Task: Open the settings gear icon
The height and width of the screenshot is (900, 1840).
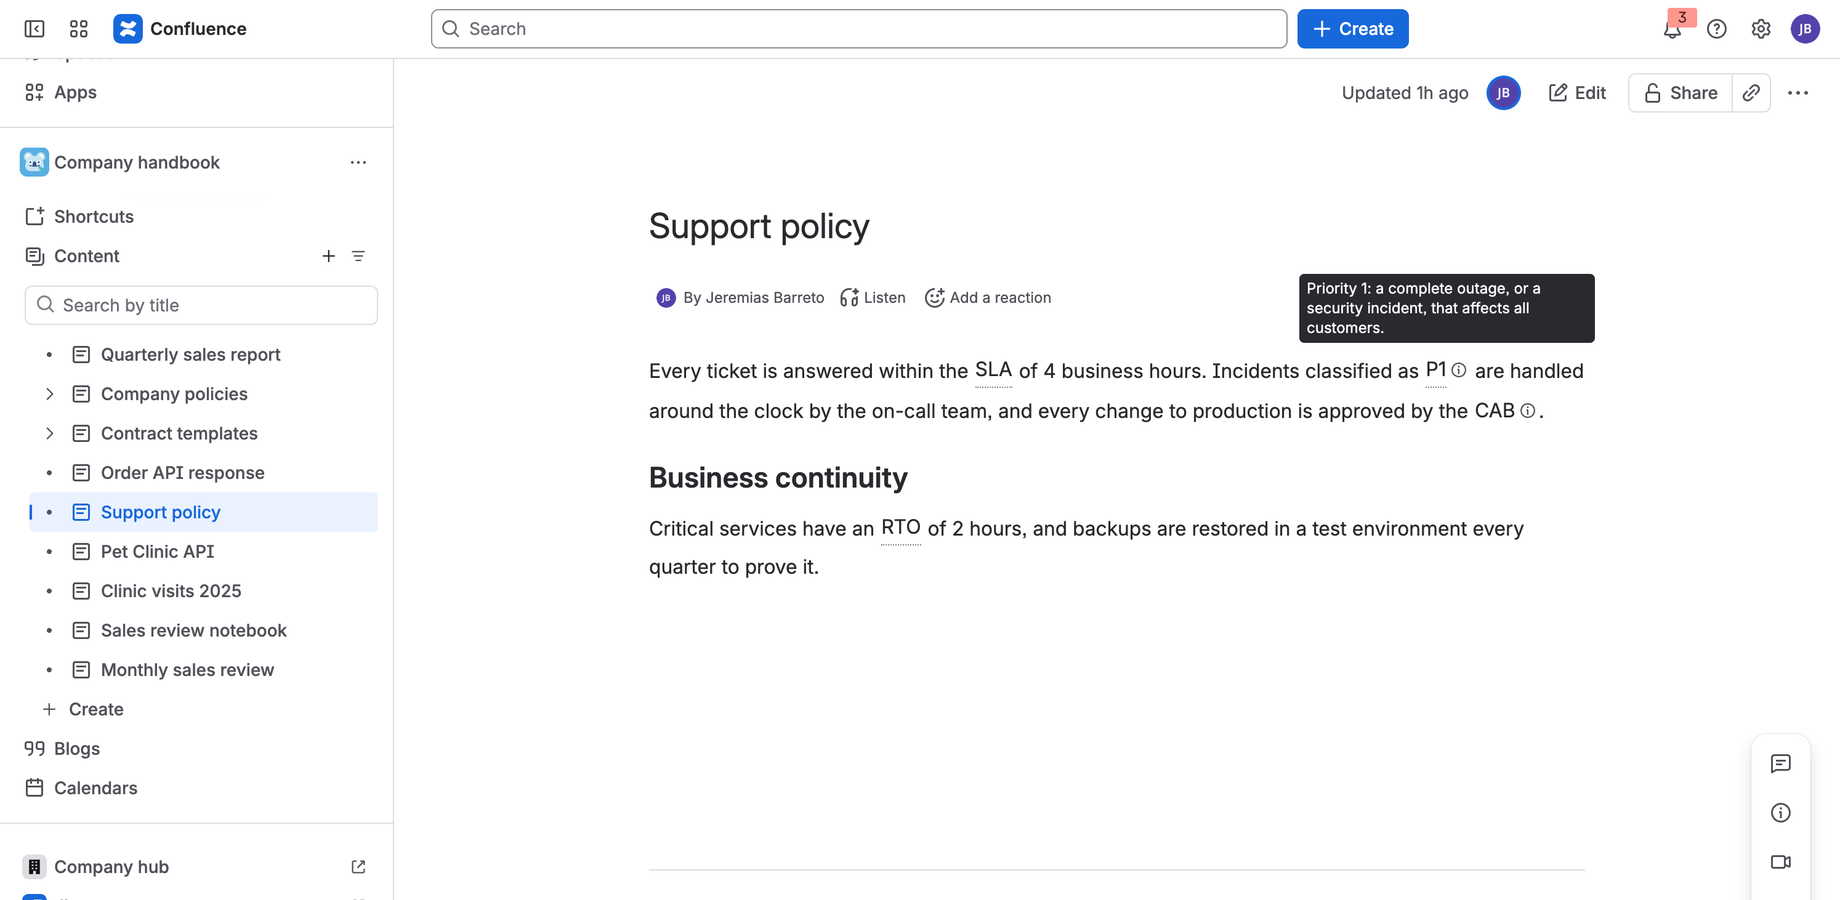Action: pos(1761,29)
